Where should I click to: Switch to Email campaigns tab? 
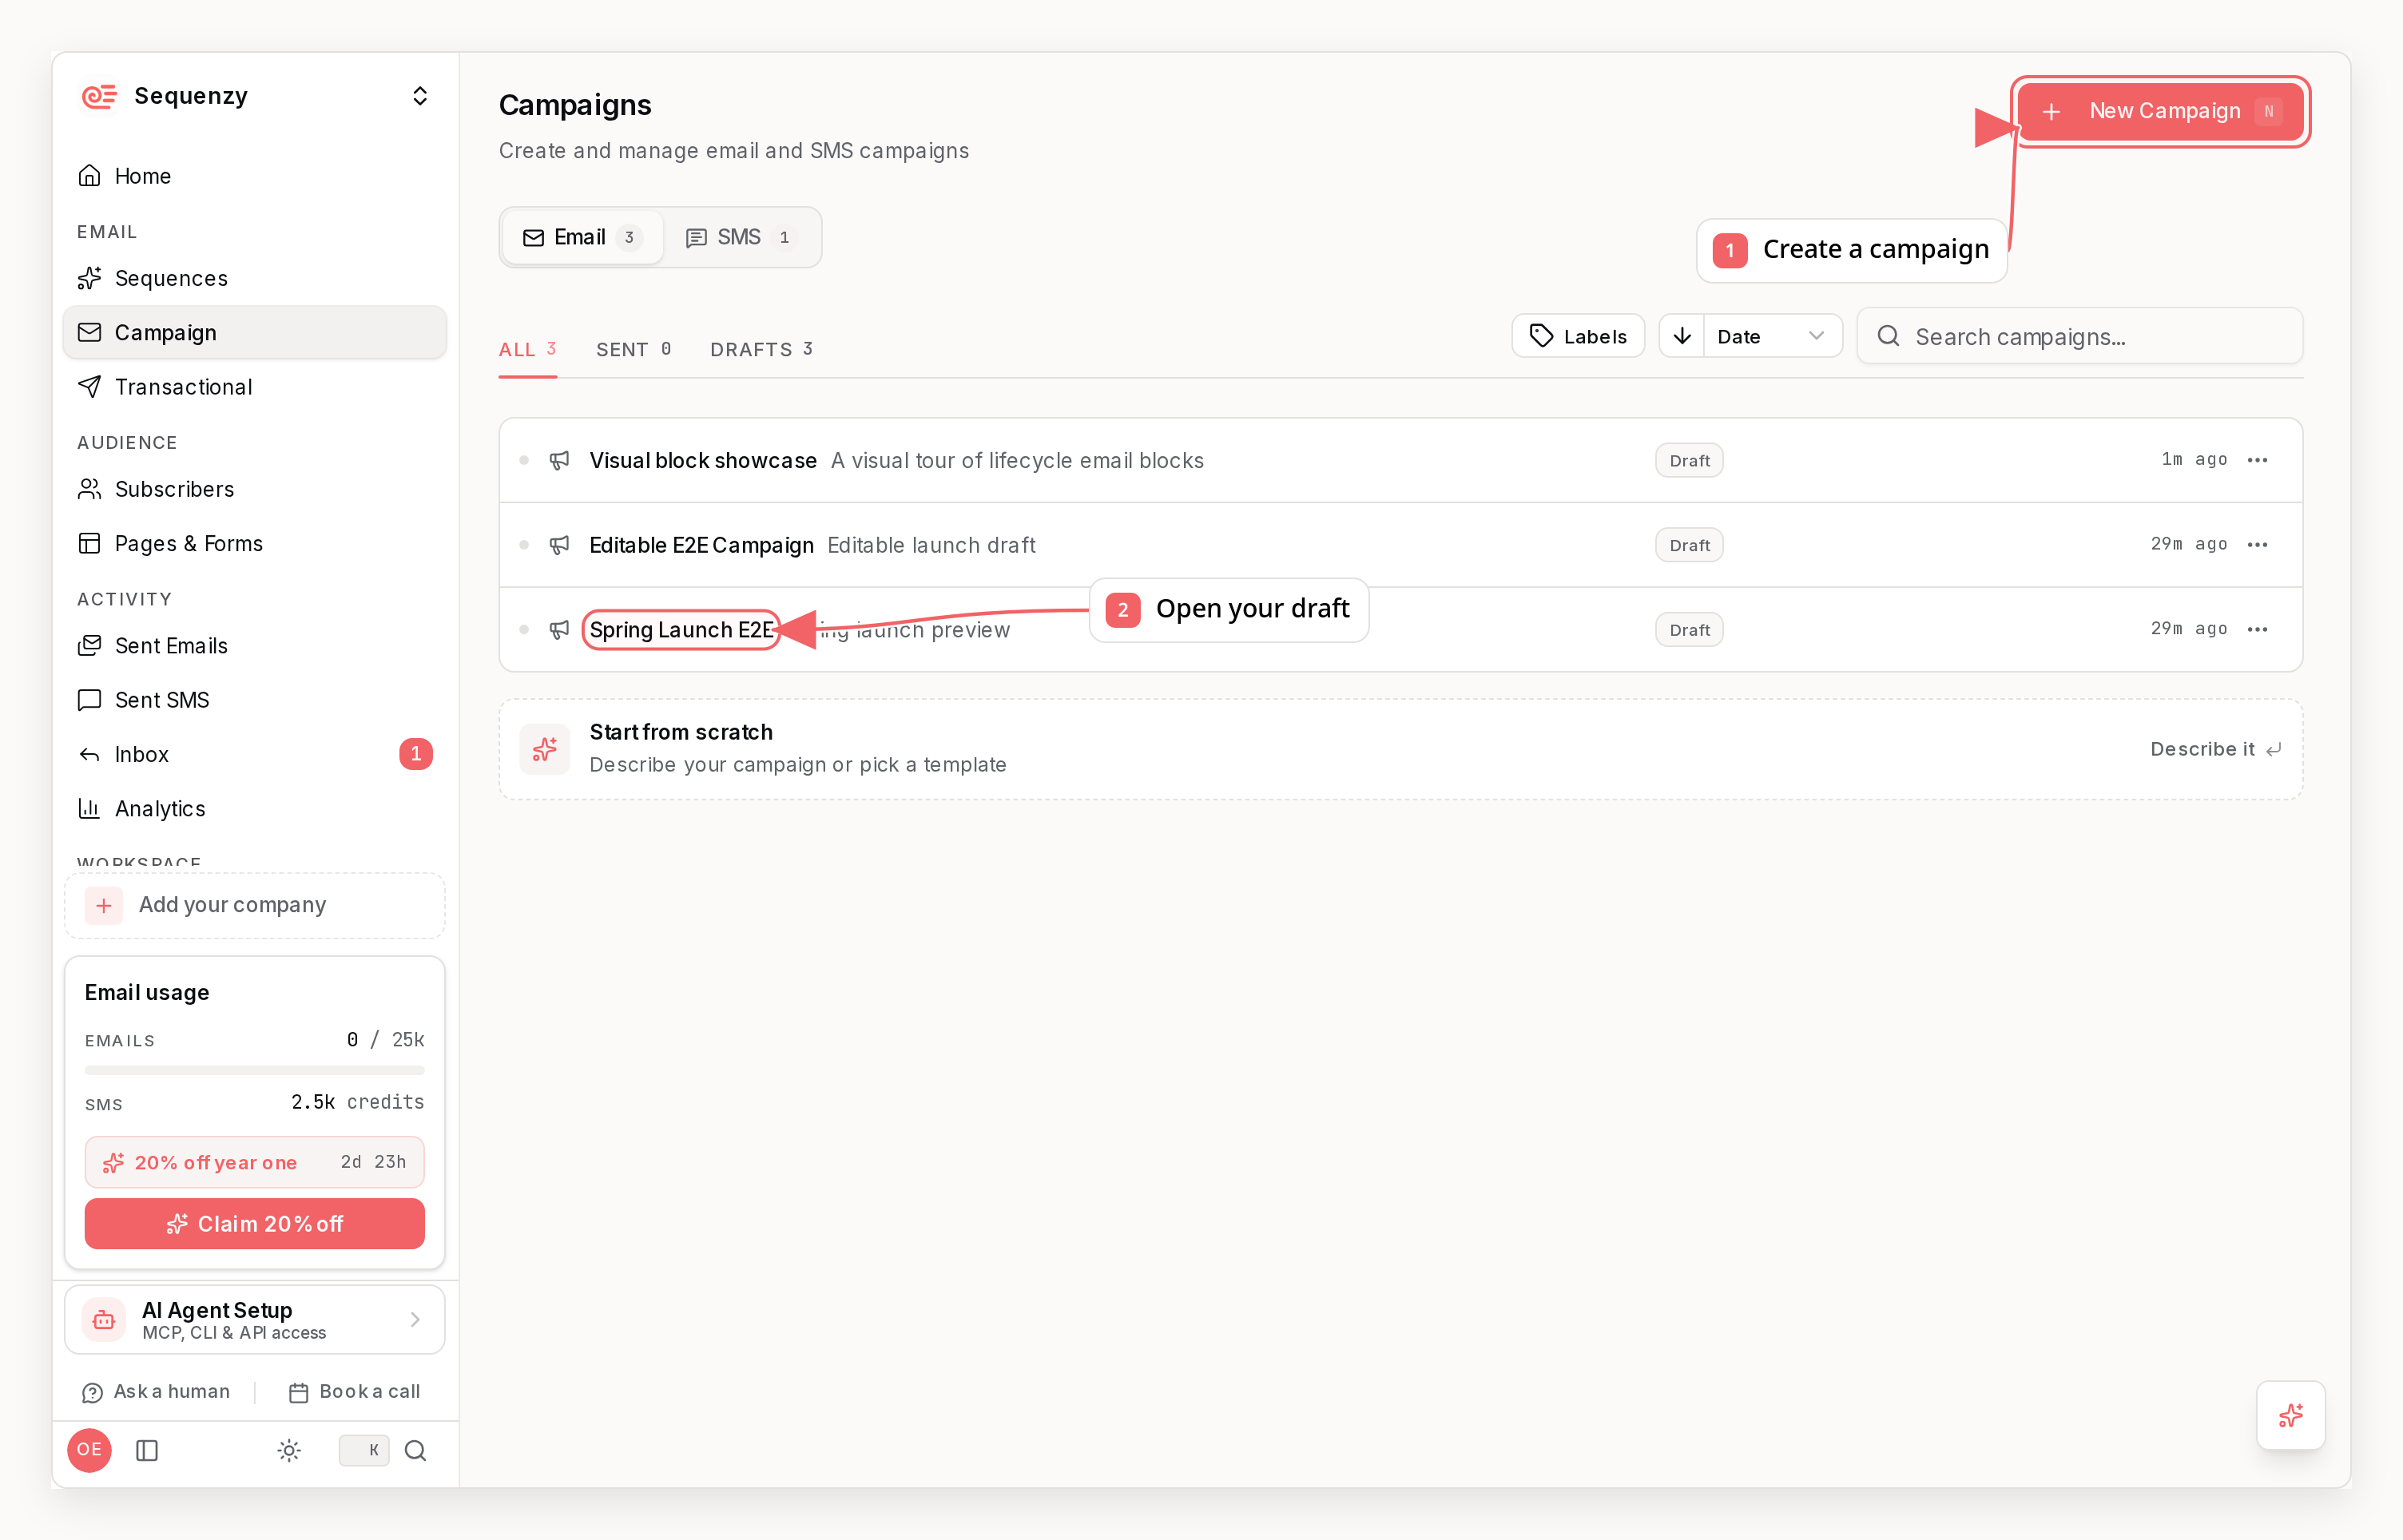point(582,237)
